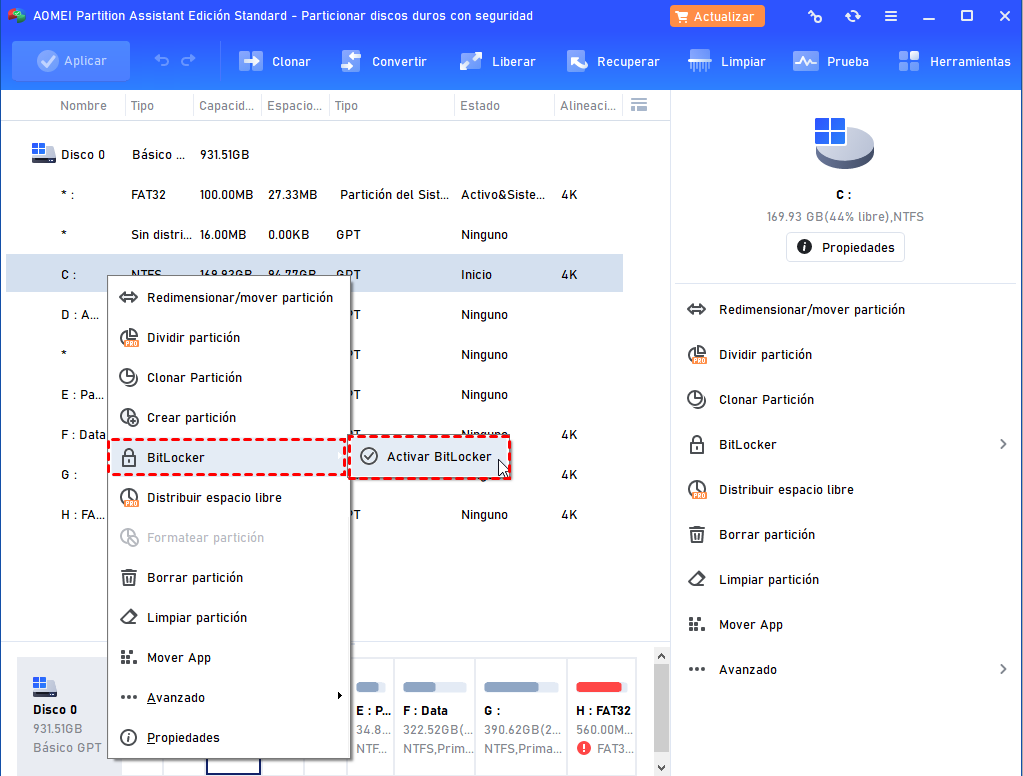This screenshot has width=1023, height=776.
Task: Click the refresh icon in title bar
Action: (853, 16)
